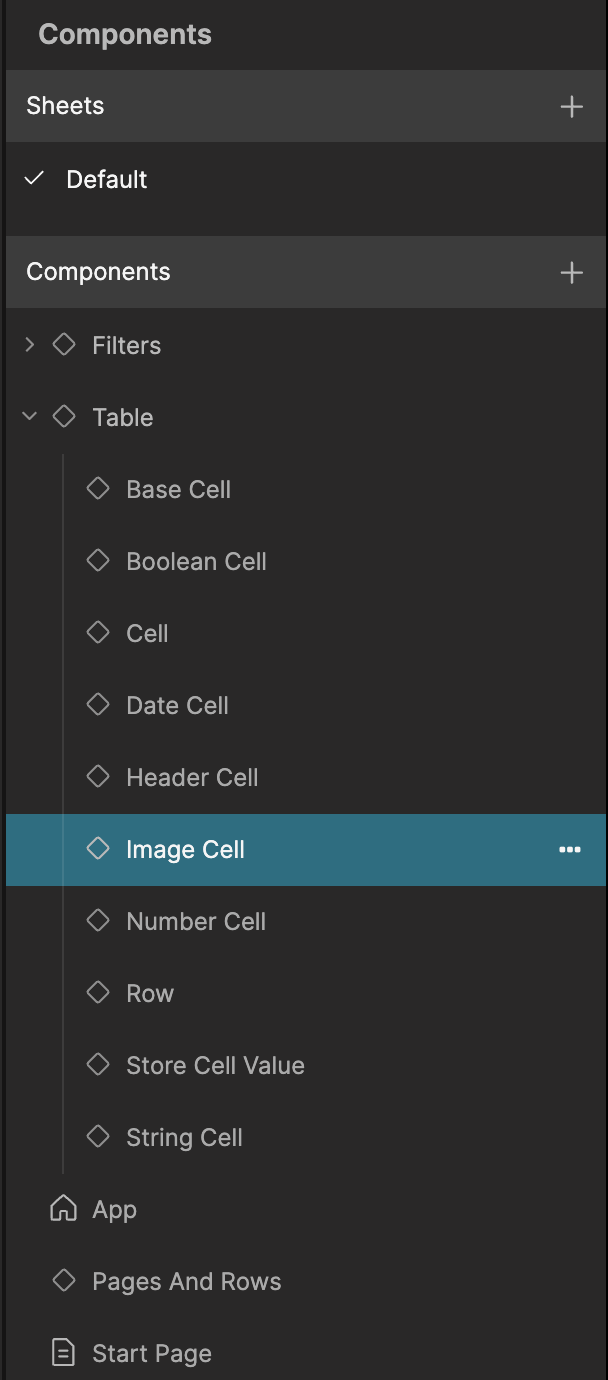
Task: Select the Boolean Cell component
Action: [196, 562]
